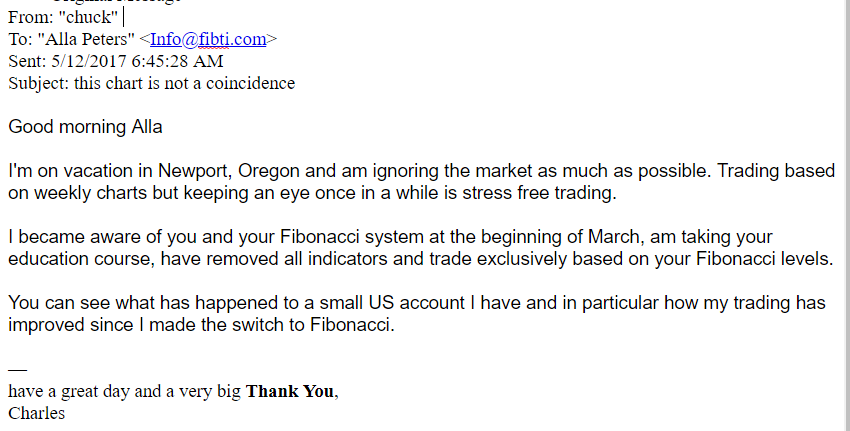The height and width of the screenshot is (431, 850).
Task: Click the words "Fibonacci system" in paragraph
Action: (351, 237)
